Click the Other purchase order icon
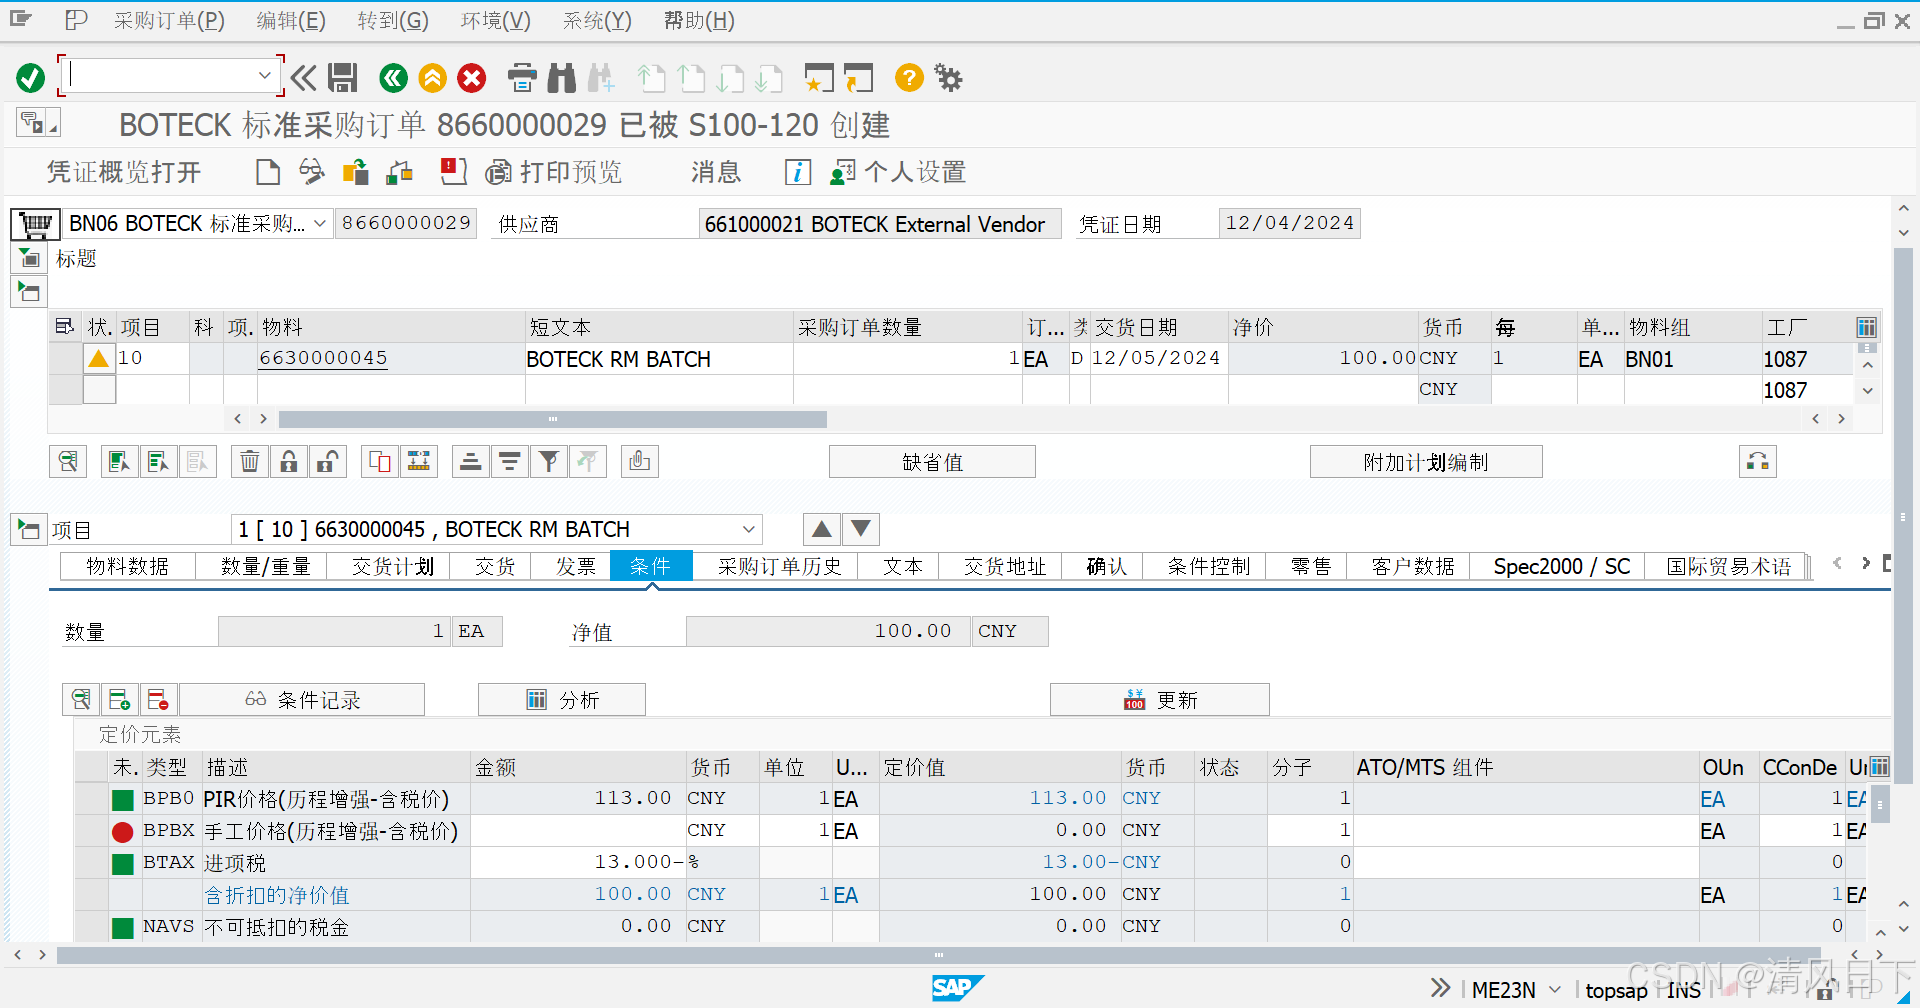1920x1008 pixels. point(356,172)
